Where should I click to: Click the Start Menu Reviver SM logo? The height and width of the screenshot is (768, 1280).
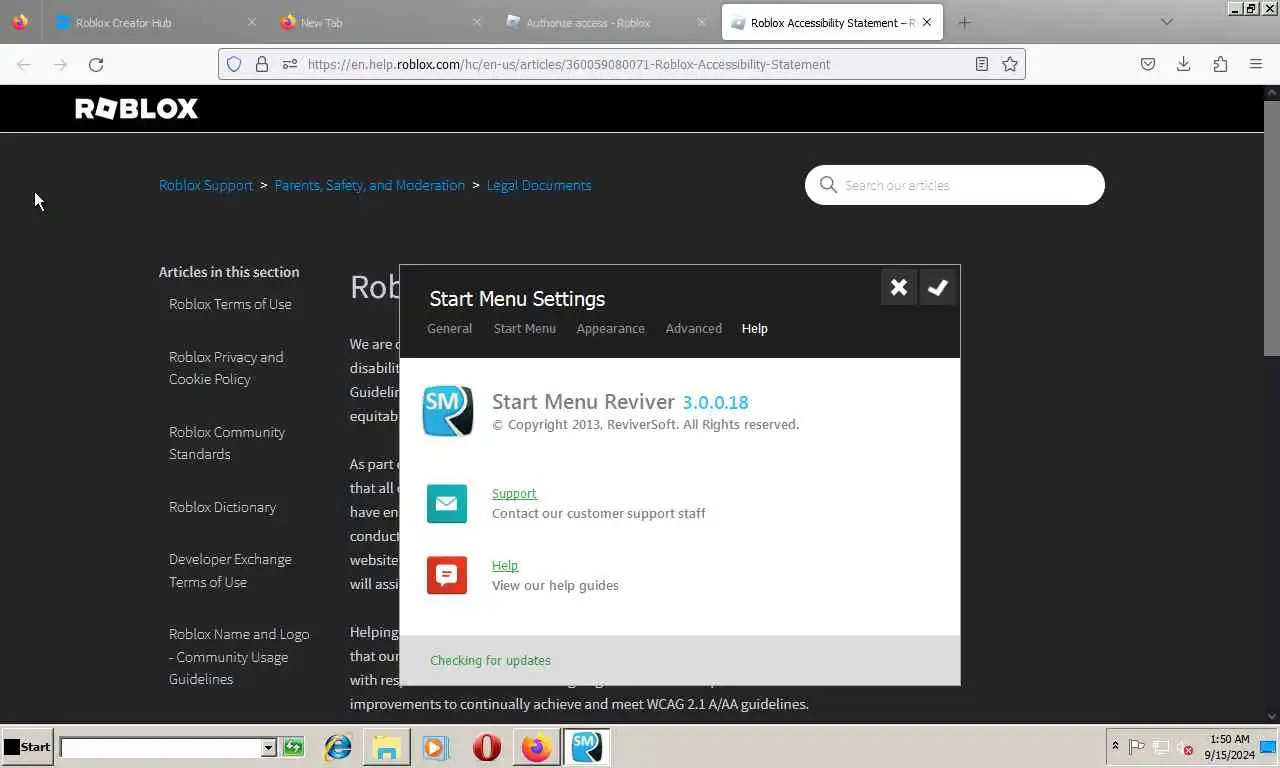coord(447,411)
